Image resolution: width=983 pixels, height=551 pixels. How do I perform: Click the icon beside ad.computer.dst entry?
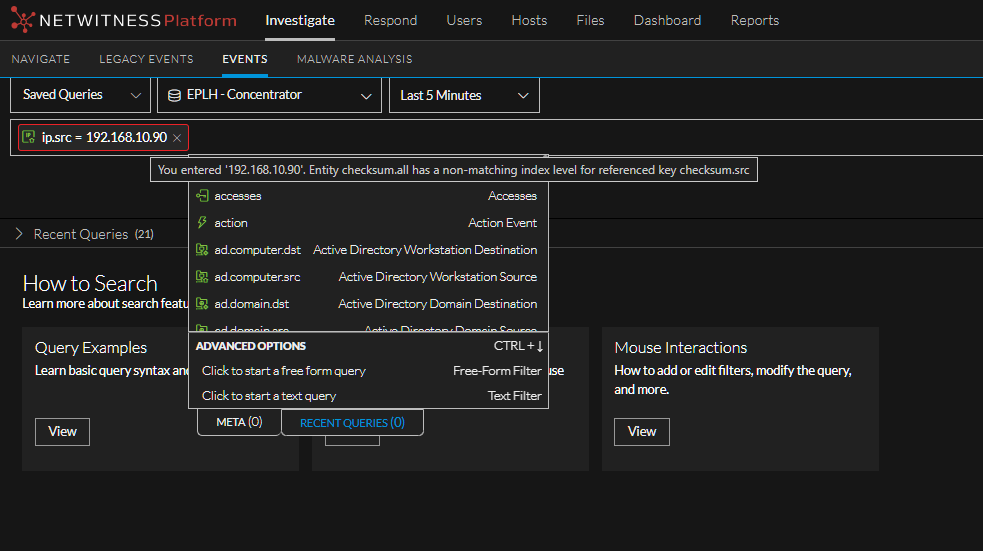[202, 250]
